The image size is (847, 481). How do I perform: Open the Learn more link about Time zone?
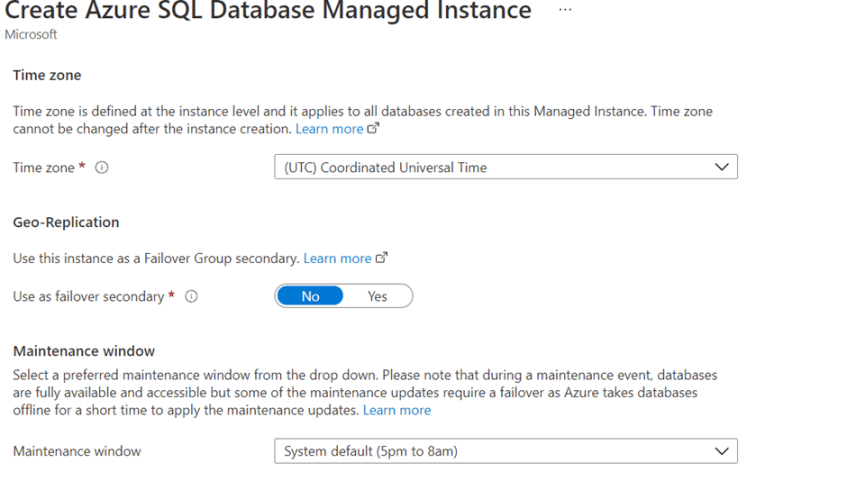tap(329, 129)
